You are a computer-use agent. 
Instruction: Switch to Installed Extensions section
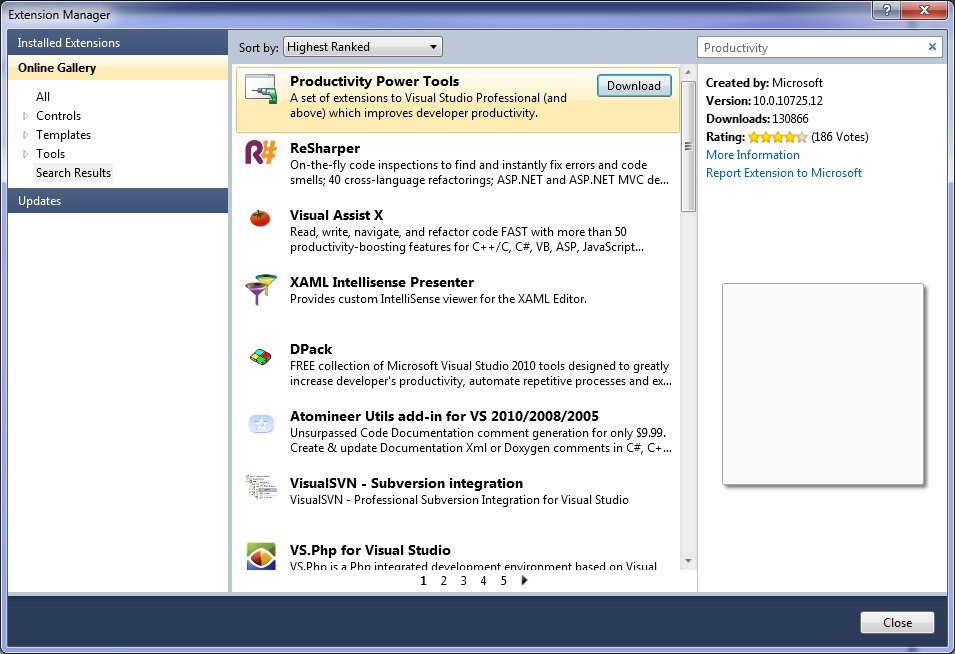tap(118, 43)
